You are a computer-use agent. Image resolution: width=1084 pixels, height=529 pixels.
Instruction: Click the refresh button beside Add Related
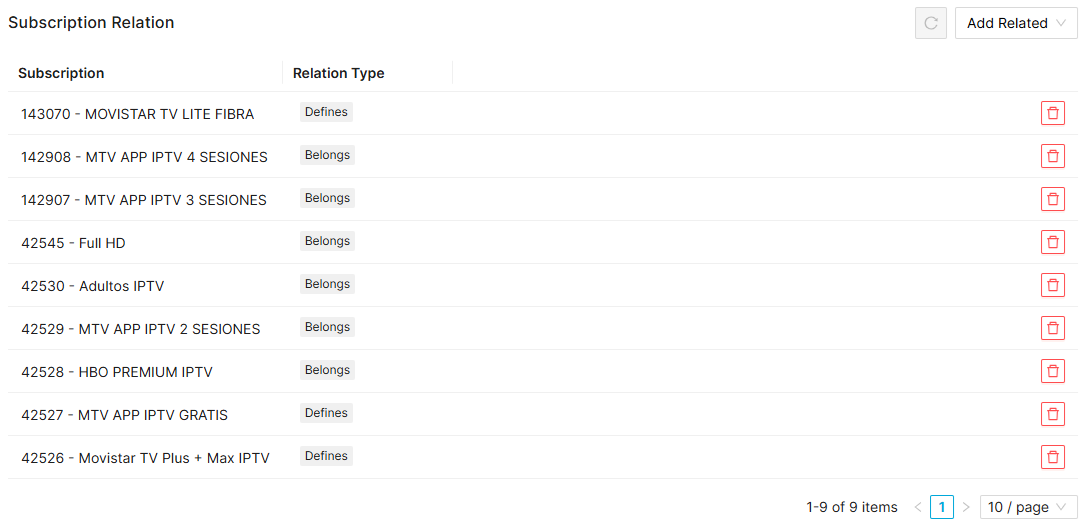930,23
